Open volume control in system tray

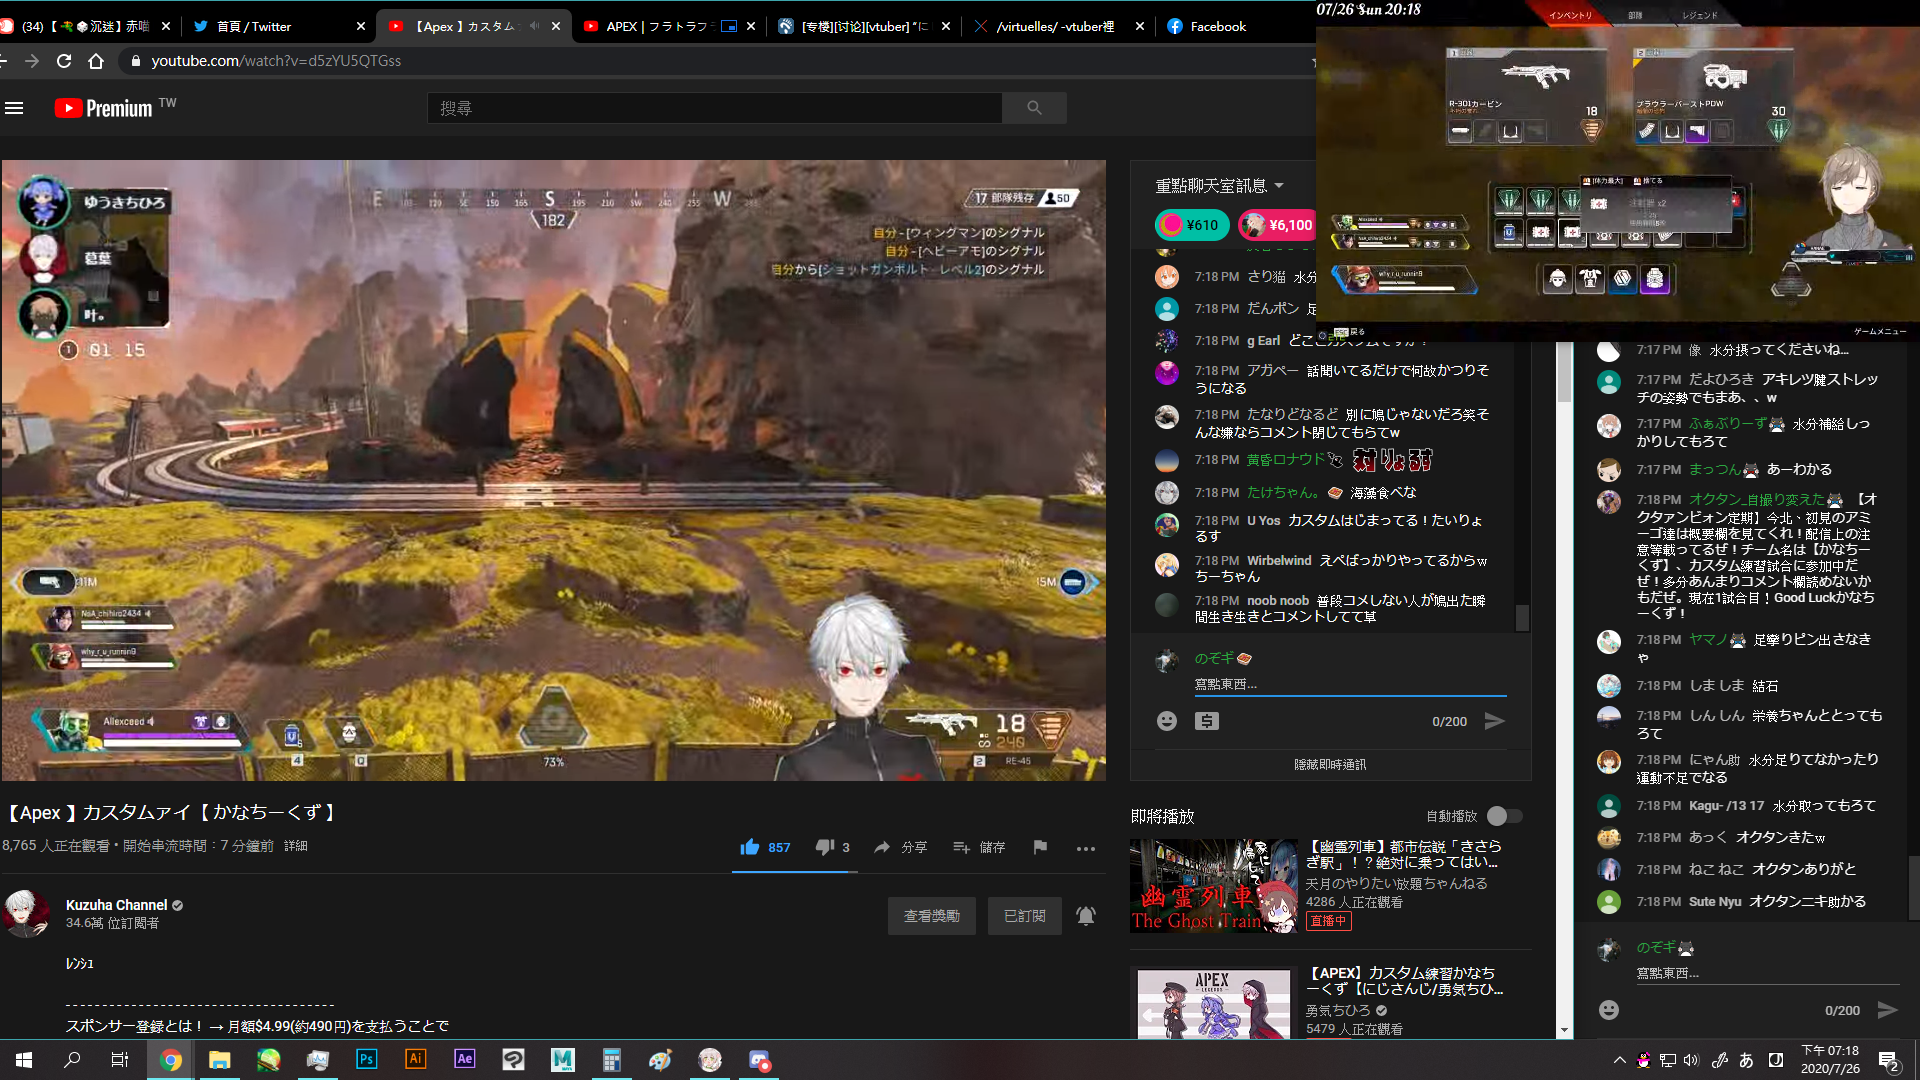(1691, 1060)
